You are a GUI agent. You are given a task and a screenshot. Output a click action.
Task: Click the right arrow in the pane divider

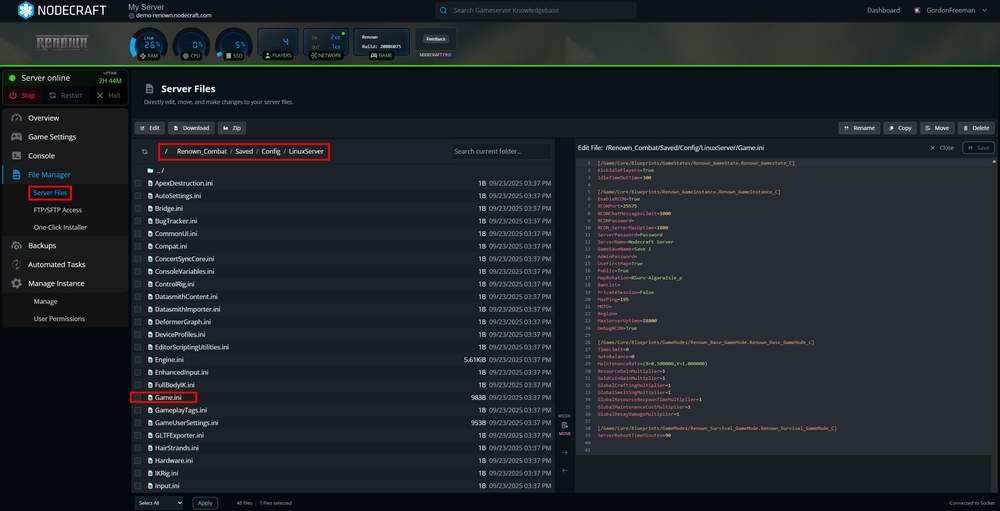coord(564,453)
